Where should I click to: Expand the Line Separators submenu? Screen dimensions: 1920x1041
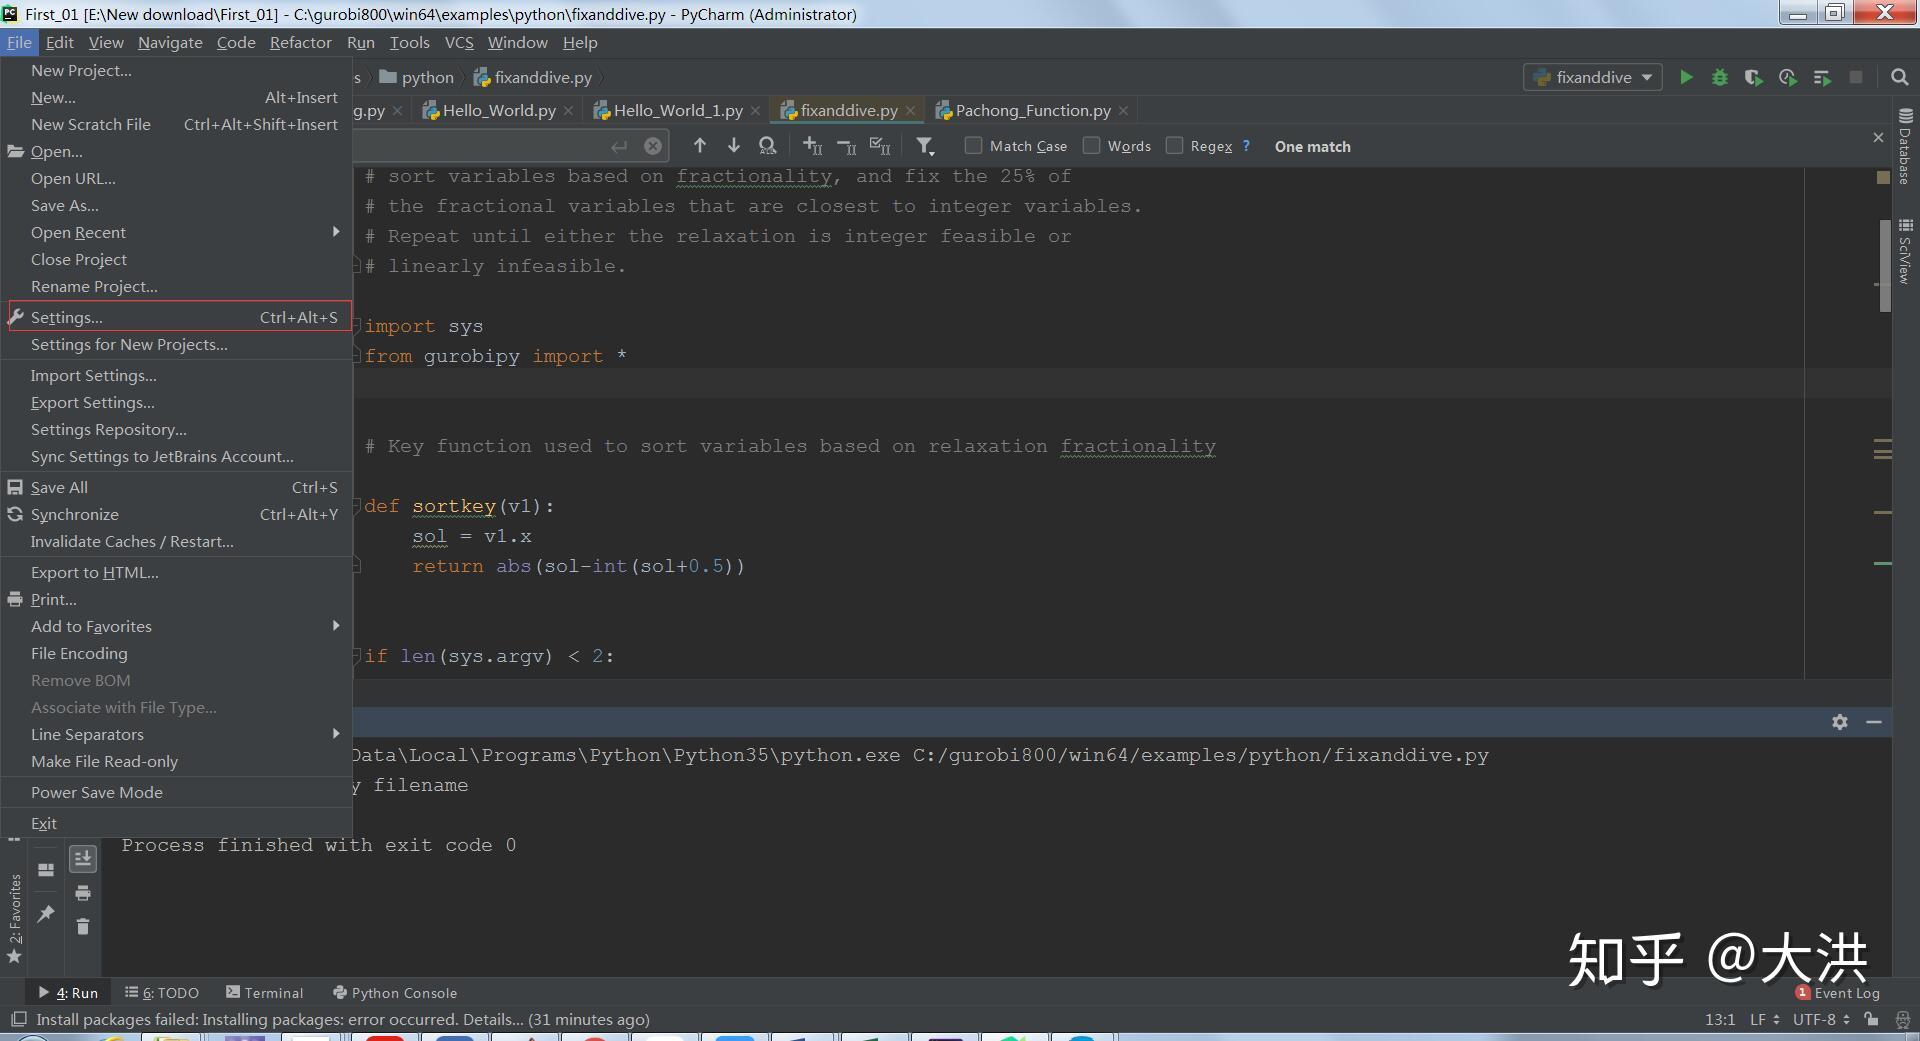(120, 734)
